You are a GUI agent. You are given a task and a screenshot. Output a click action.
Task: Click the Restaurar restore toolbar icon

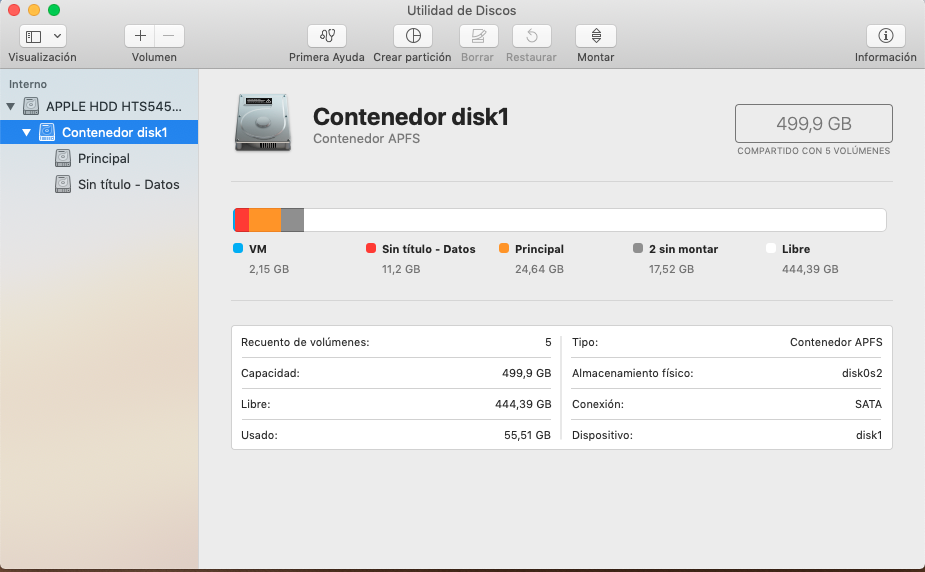point(531,36)
